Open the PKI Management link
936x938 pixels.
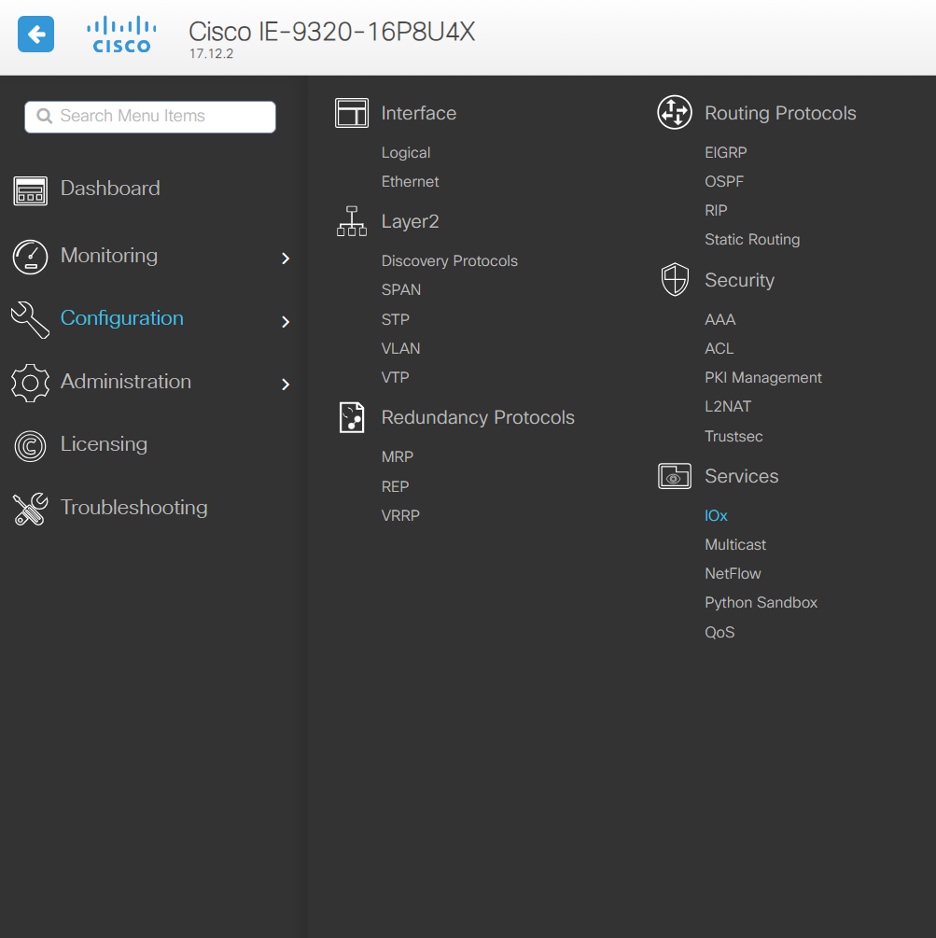[763, 377]
